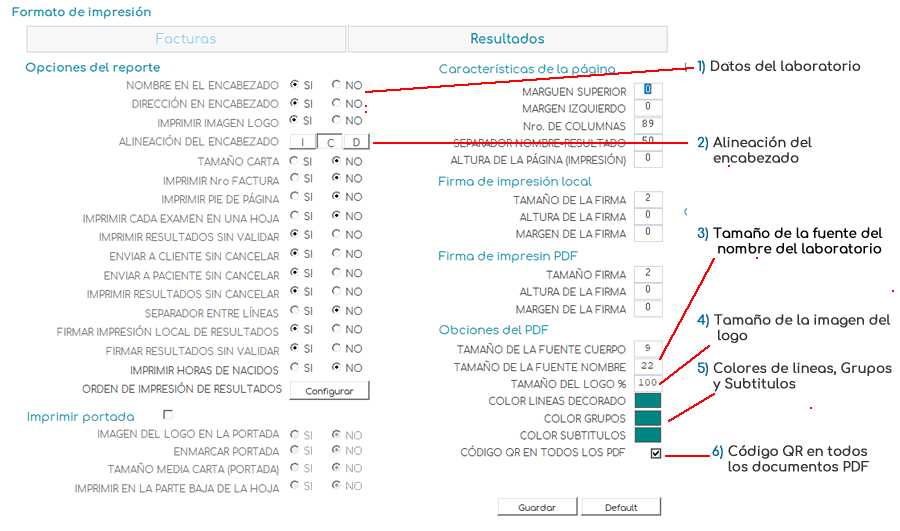Uncheck CÓDIGO QR EN TODOS LOS PDF
Screen dimensions: 900x531
655,454
